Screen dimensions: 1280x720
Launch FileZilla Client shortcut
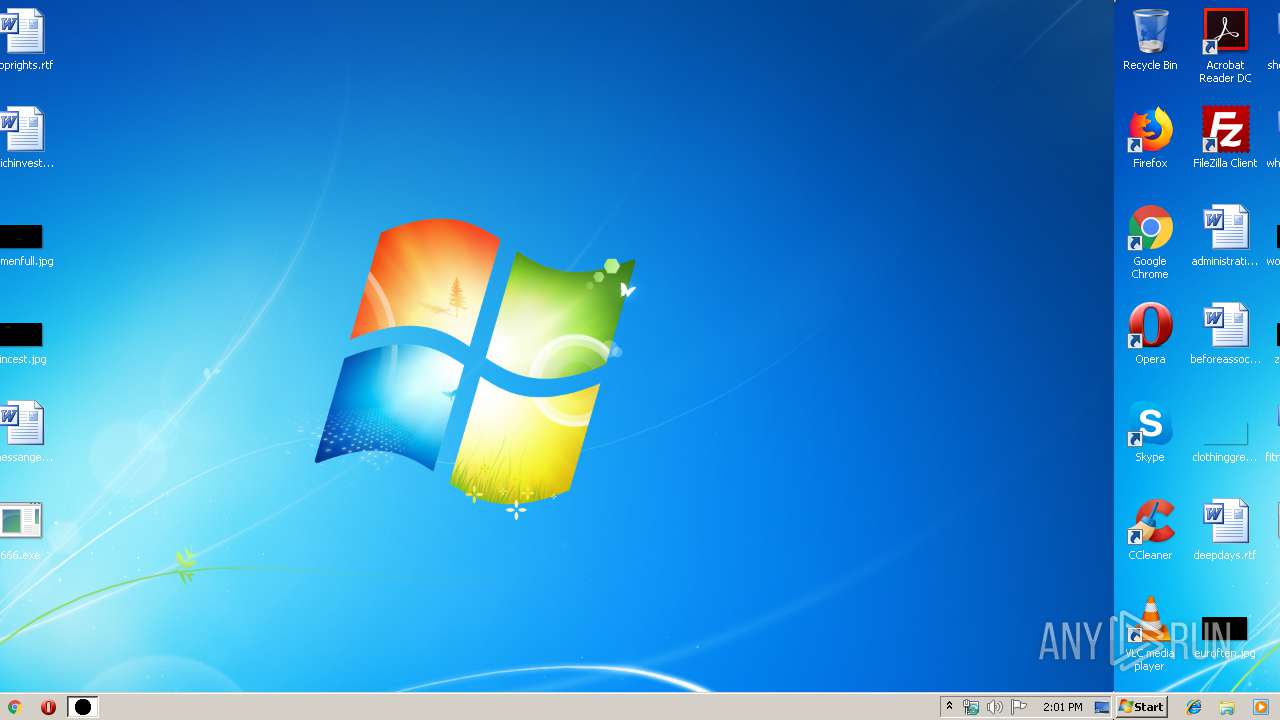pos(1225,138)
